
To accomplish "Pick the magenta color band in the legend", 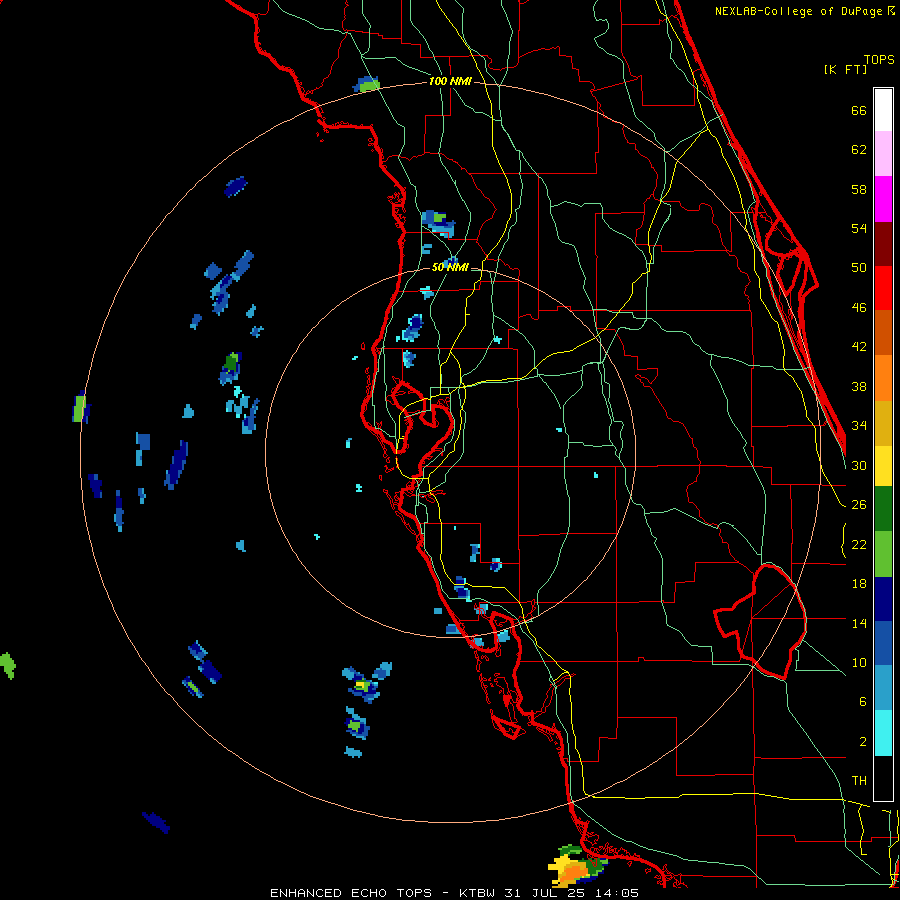I will [883, 199].
